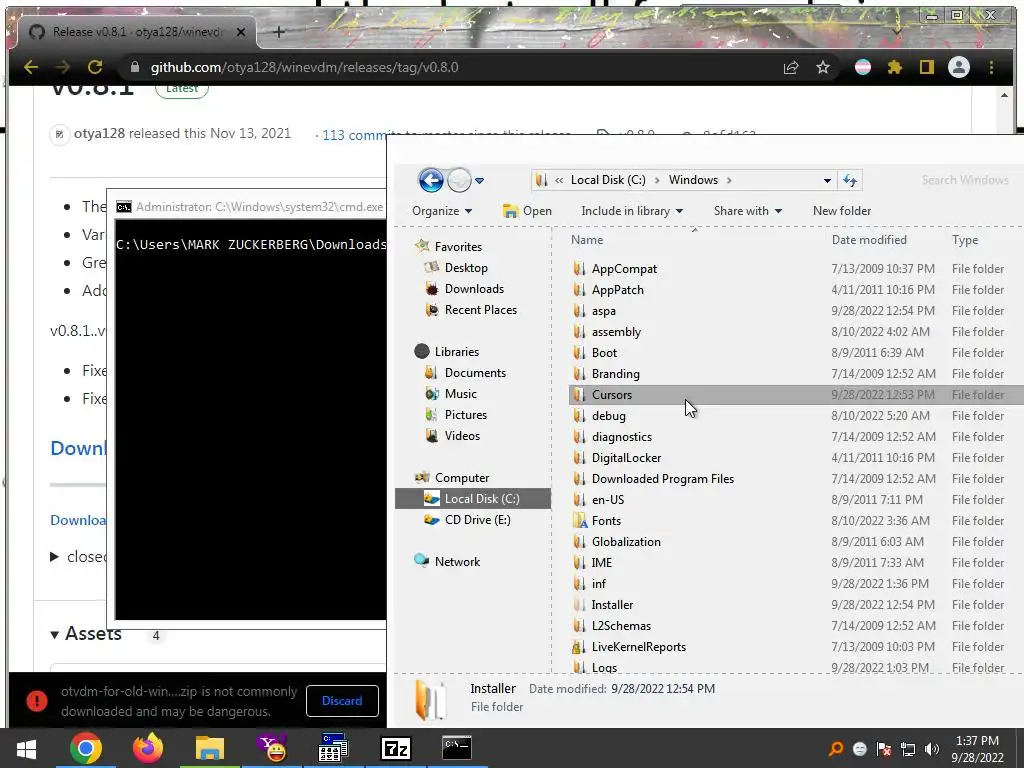Viewport: 1024px width, 768px height.
Task: Select the AppCompat folder
Action: coord(624,268)
